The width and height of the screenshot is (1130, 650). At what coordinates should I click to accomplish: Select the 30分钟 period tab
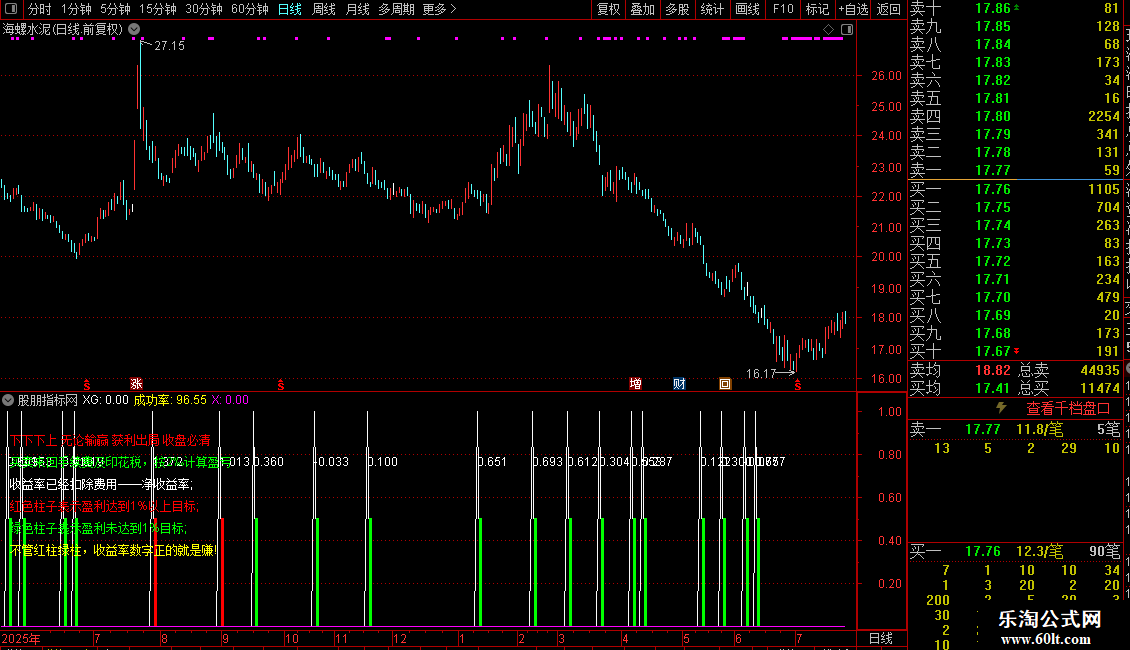point(204,9)
